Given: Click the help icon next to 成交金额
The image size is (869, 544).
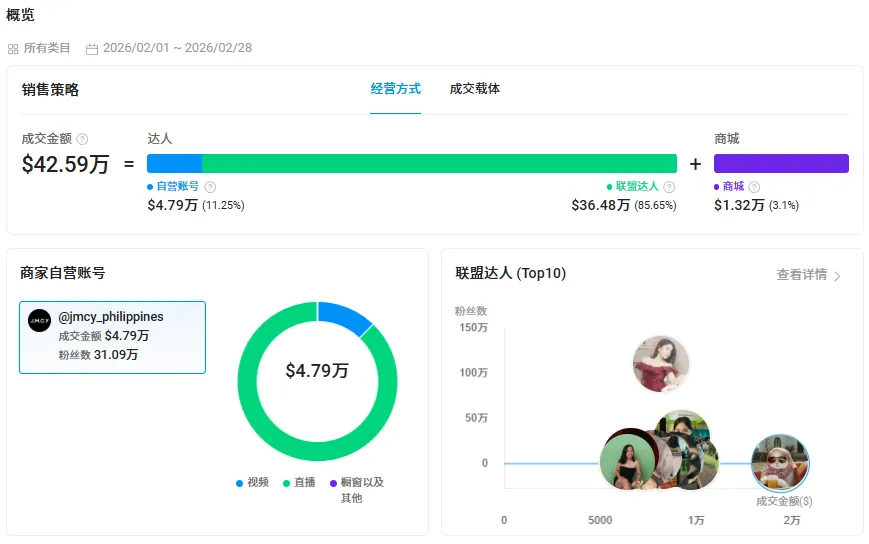Looking at the screenshot, I should click(82, 139).
